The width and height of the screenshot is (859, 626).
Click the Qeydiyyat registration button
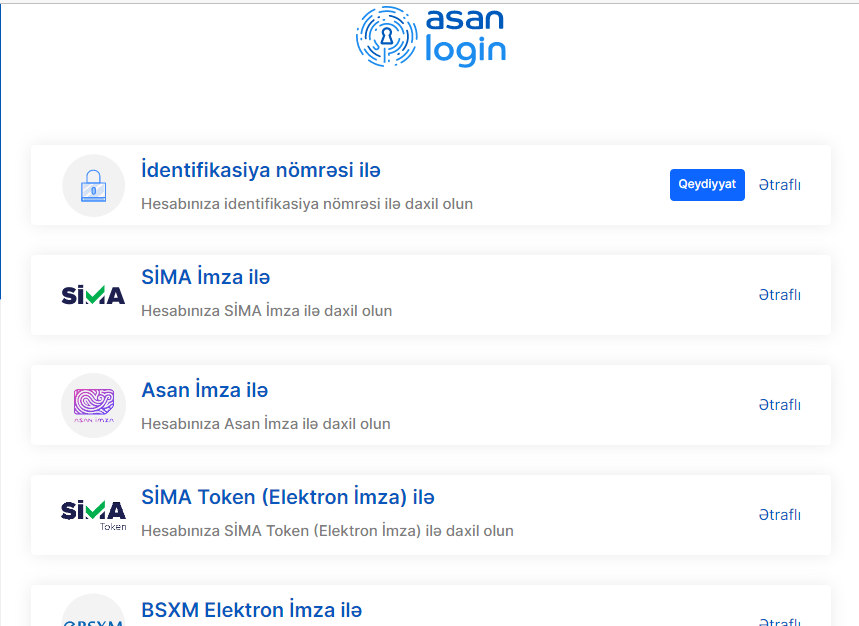[x=707, y=185]
